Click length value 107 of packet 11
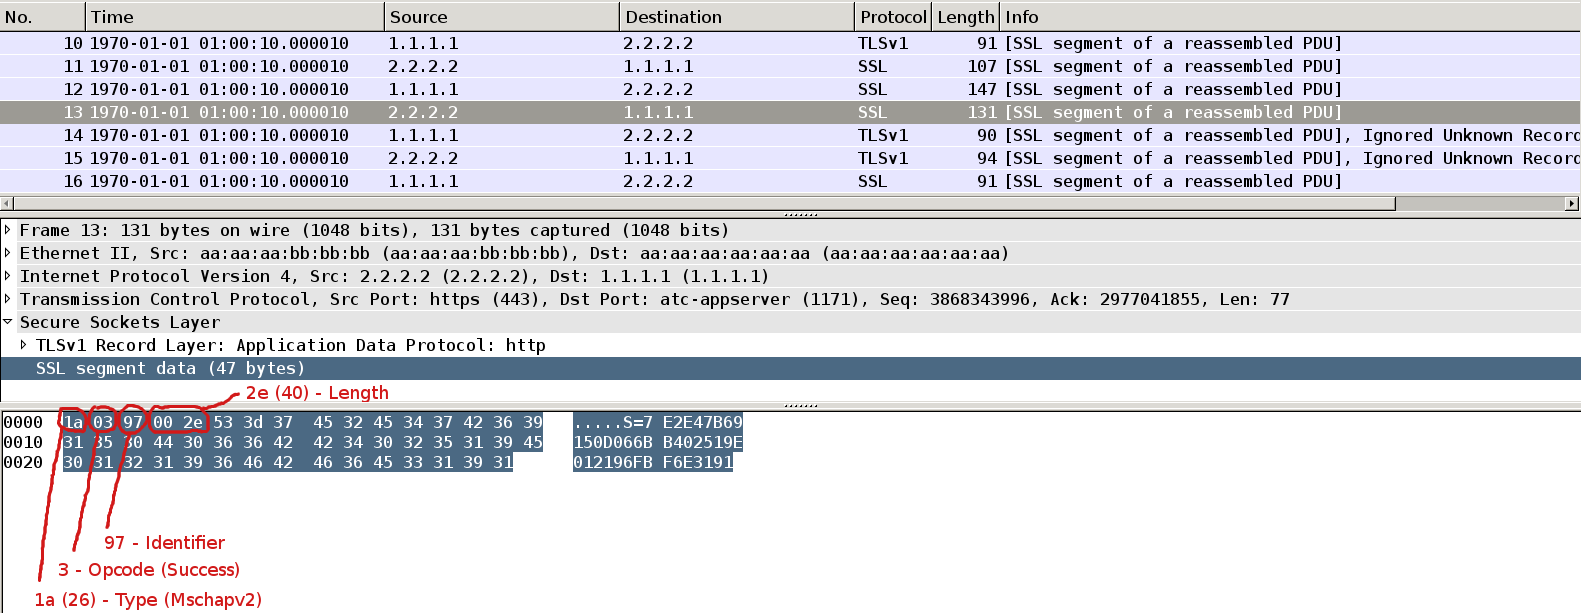Image resolution: width=1581 pixels, height=613 pixels. coord(982,66)
